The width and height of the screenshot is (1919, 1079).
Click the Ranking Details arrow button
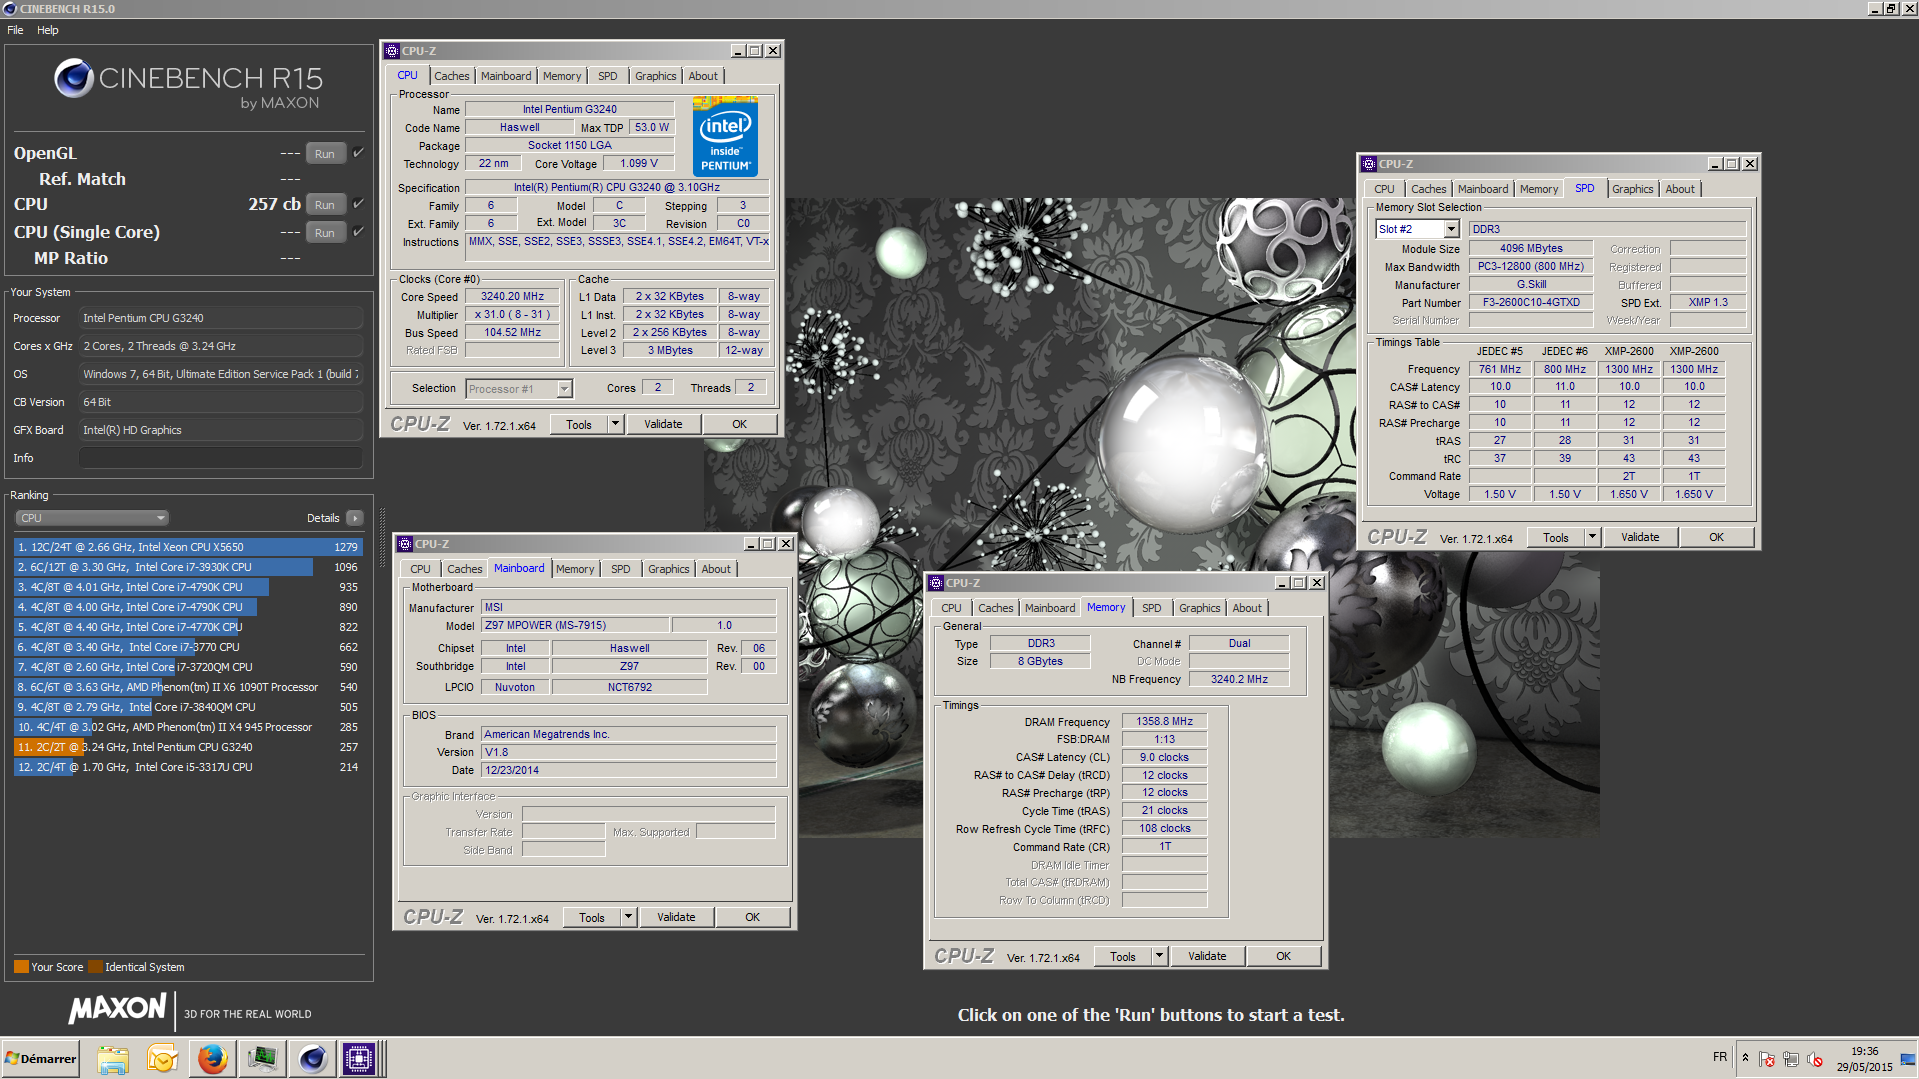pos(355,518)
